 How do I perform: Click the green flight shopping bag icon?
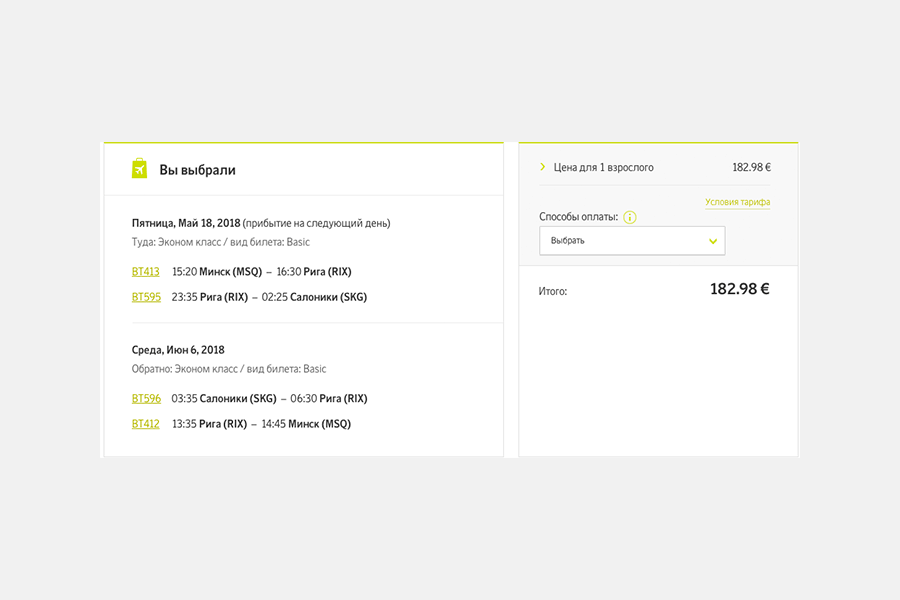click(x=139, y=169)
